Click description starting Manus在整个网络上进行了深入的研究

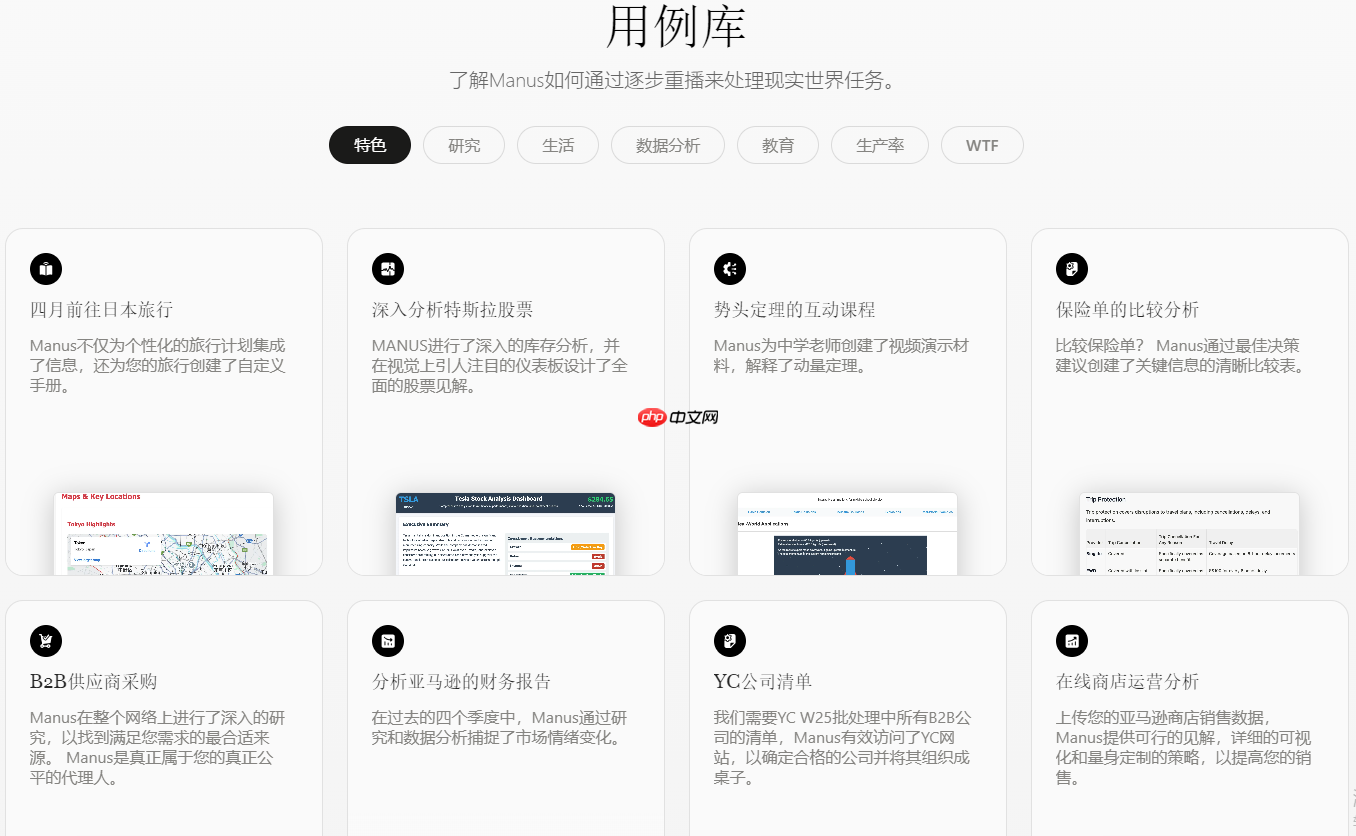coord(158,748)
